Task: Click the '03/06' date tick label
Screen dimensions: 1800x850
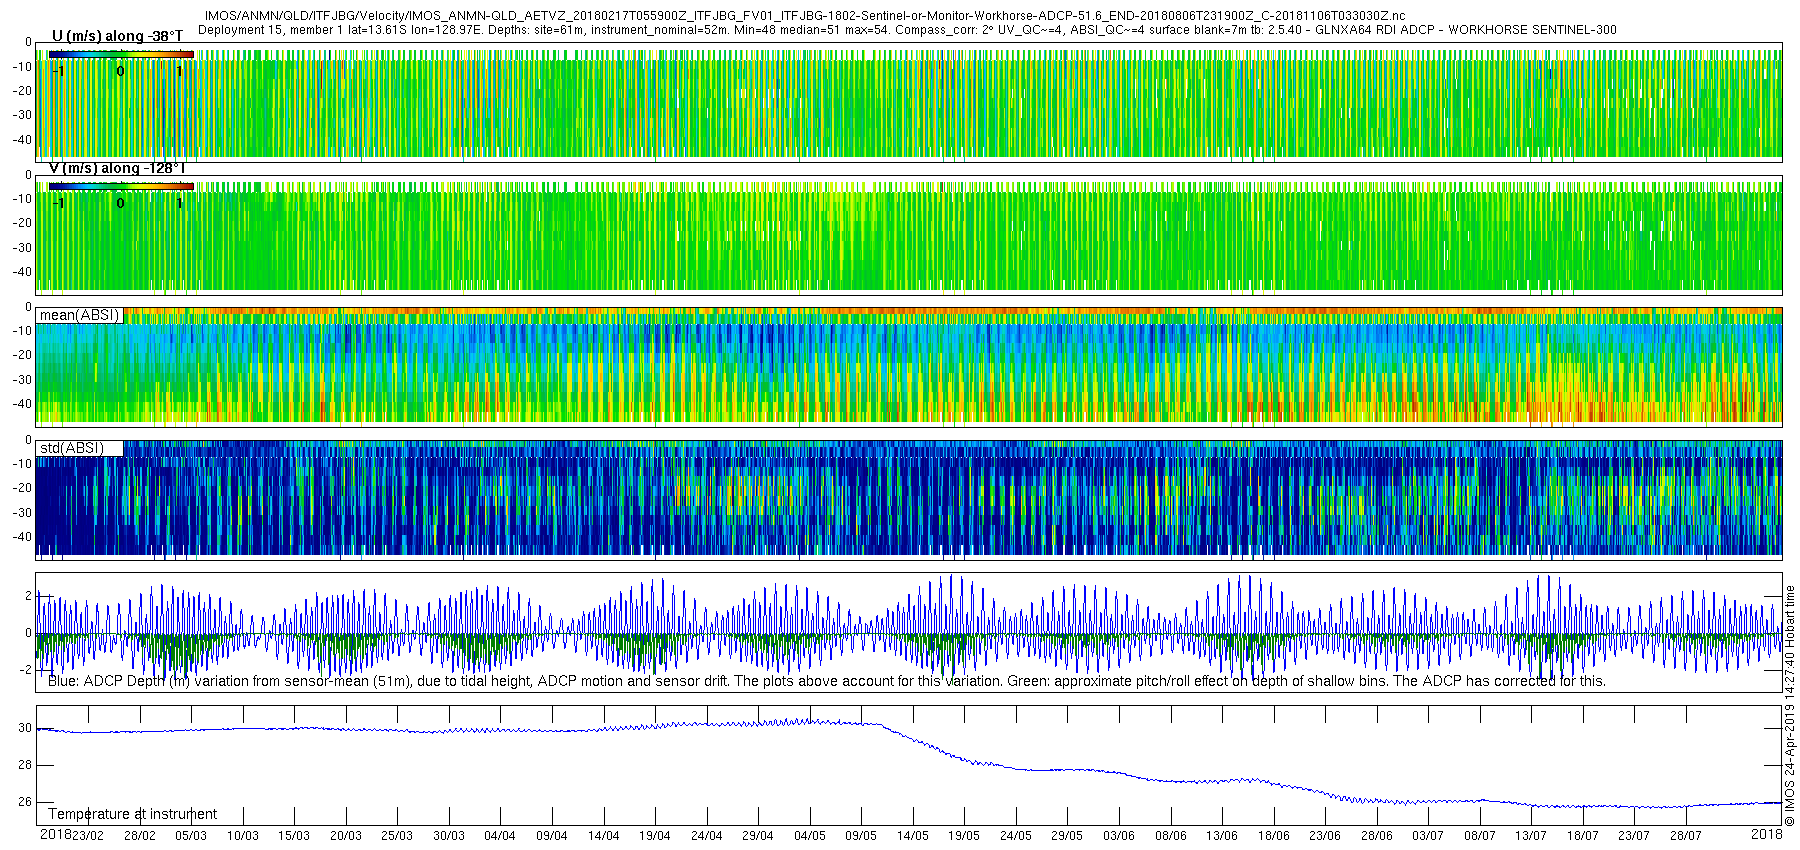Action: click(1119, 835)
